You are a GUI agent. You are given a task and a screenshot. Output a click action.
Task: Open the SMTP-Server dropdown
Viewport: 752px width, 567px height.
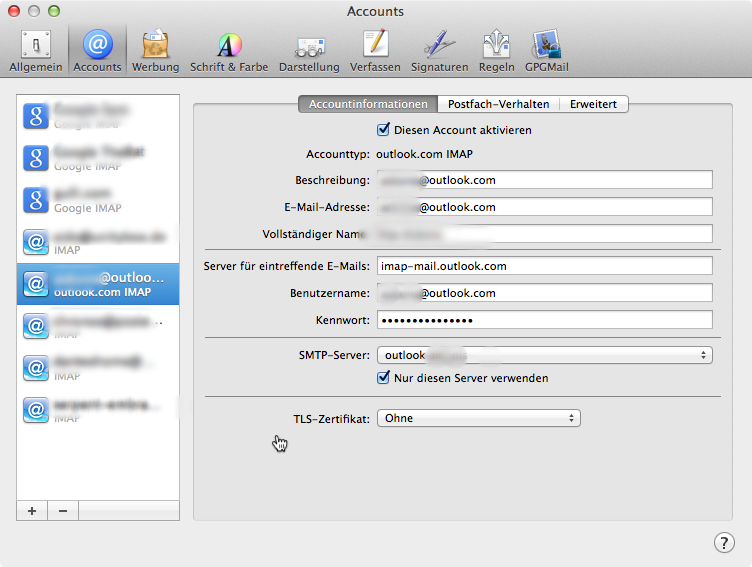(x=545, y=355)
